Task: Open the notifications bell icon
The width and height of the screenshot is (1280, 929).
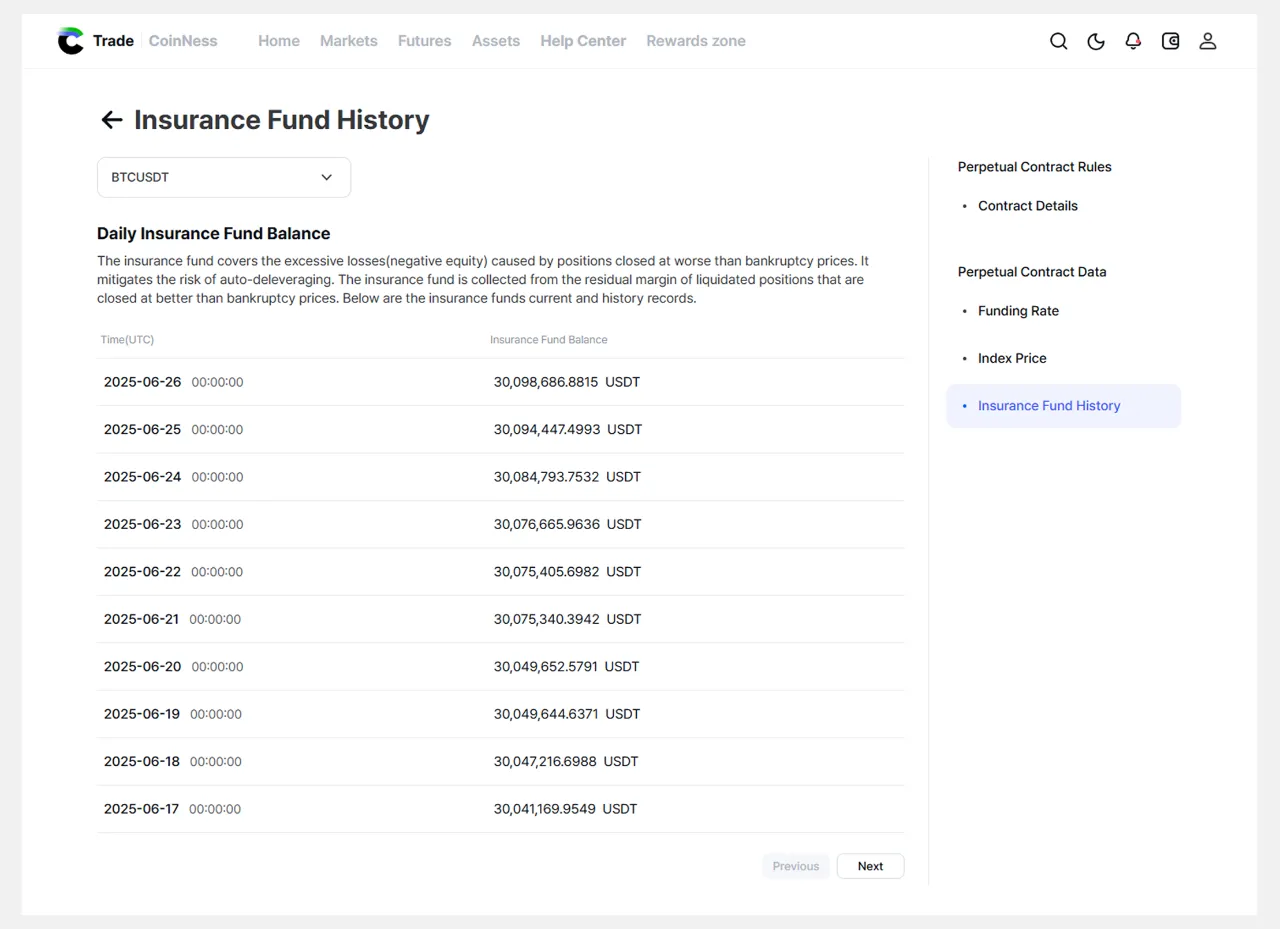Action: pyautogui.click(x=1133, y=41)
